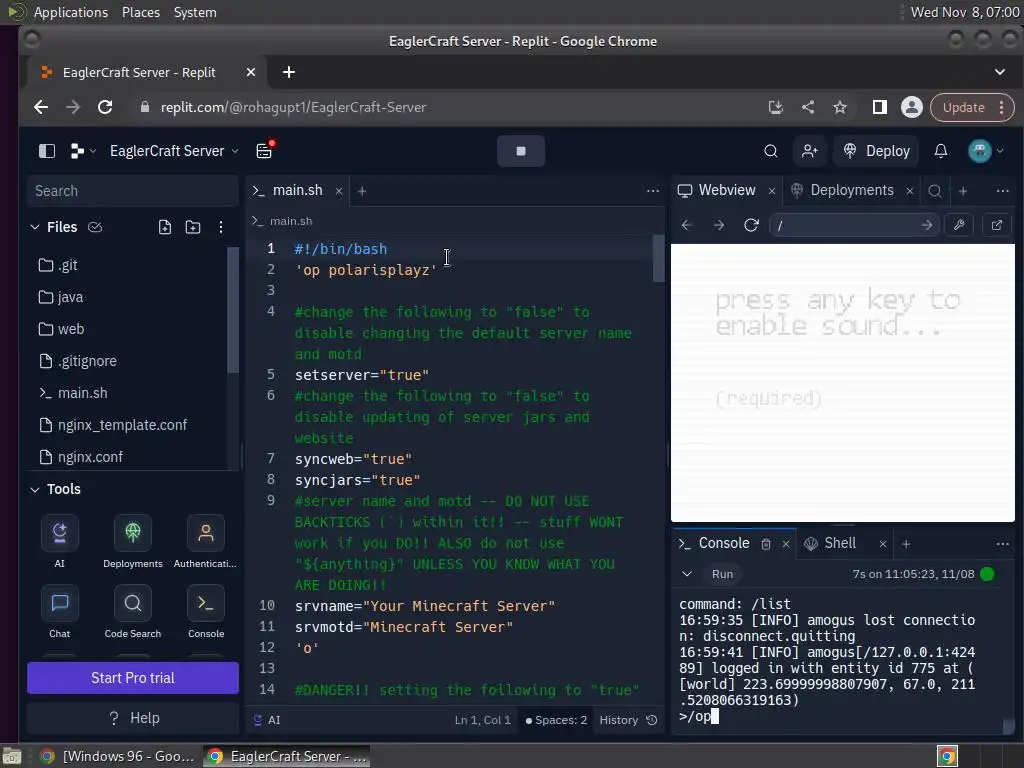Reload the Webview page
Image resolution: width=1024 pixels, height=768 pixels.
point(751,225)
